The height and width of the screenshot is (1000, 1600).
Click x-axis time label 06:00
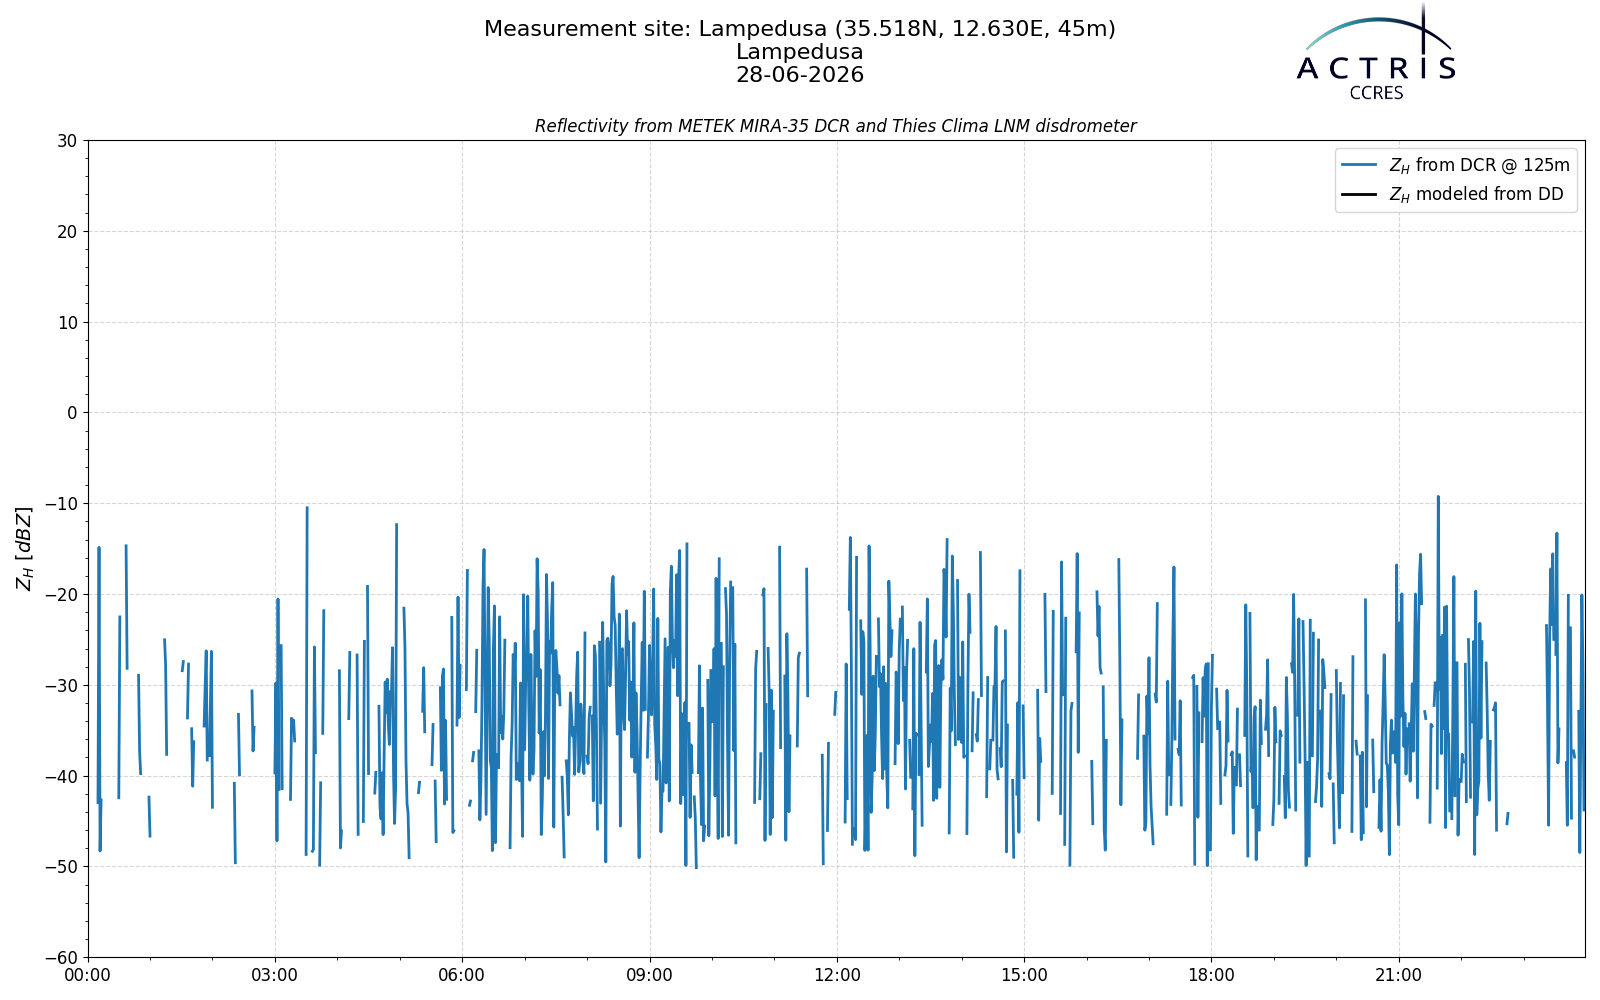[x=462, y=975]
